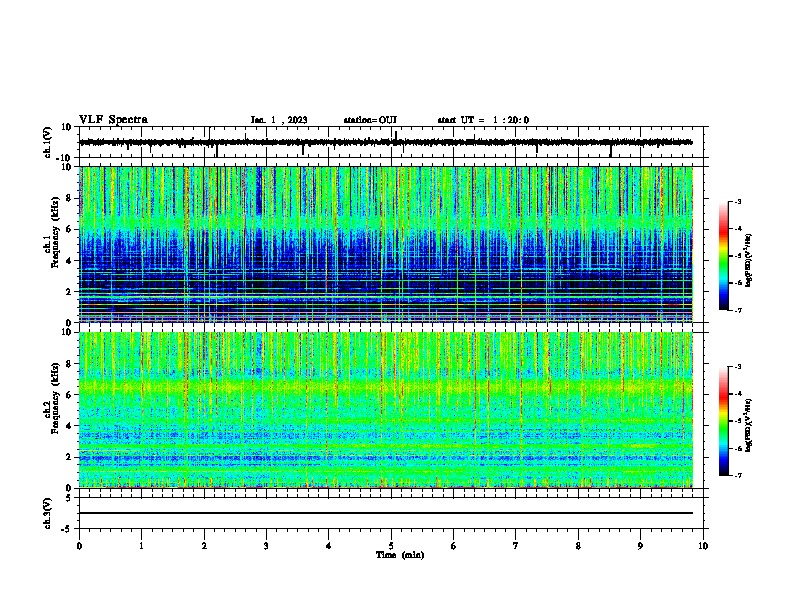Click the time axis tick label "4"

[329, 546]
